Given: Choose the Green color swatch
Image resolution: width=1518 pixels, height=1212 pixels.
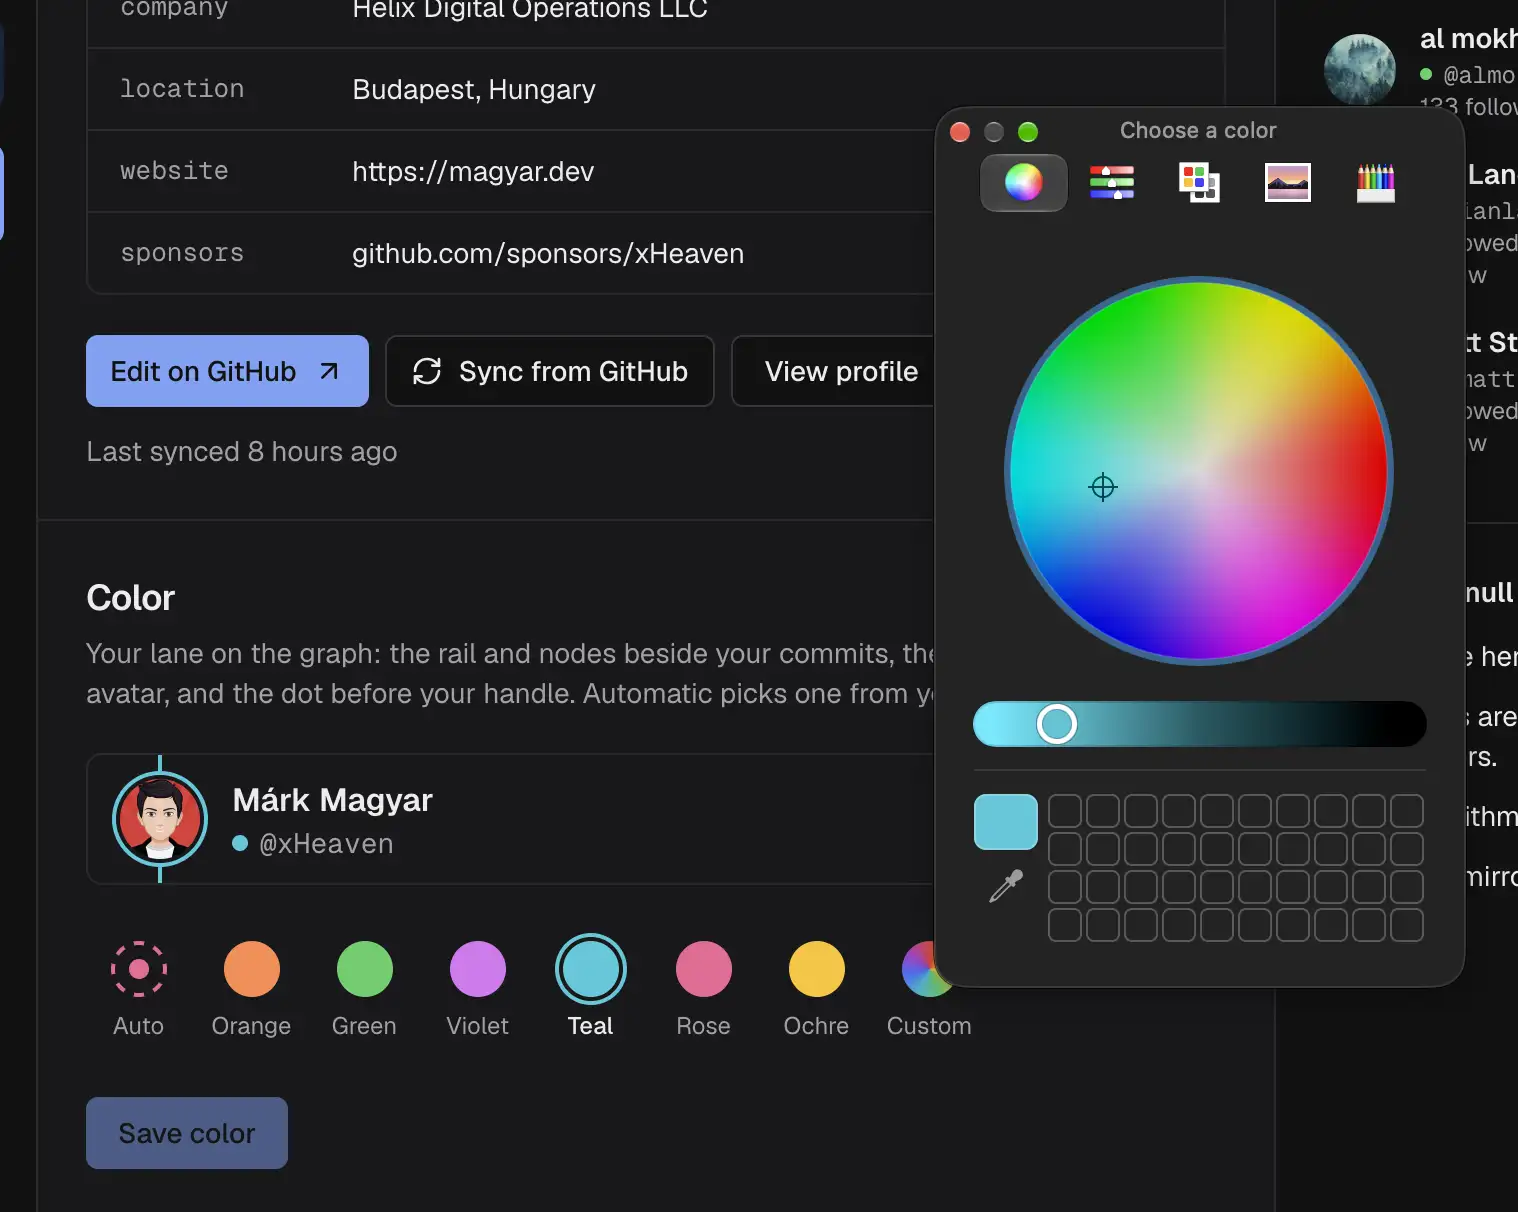Looking at the screenshot, I should (365, 969).
